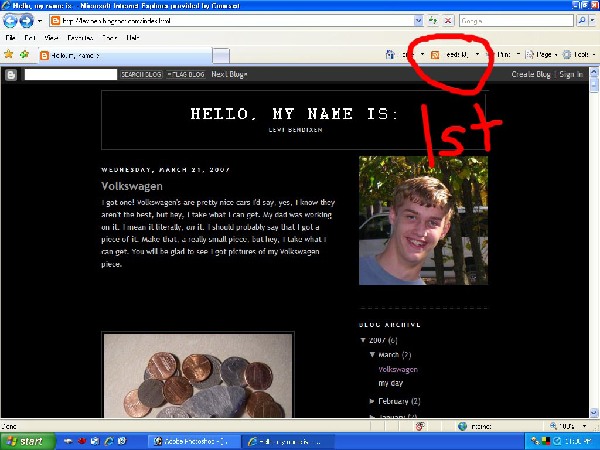Click the red Stop loading icon
This screenshot has width=600, height=450.
(x=447, y=21)
